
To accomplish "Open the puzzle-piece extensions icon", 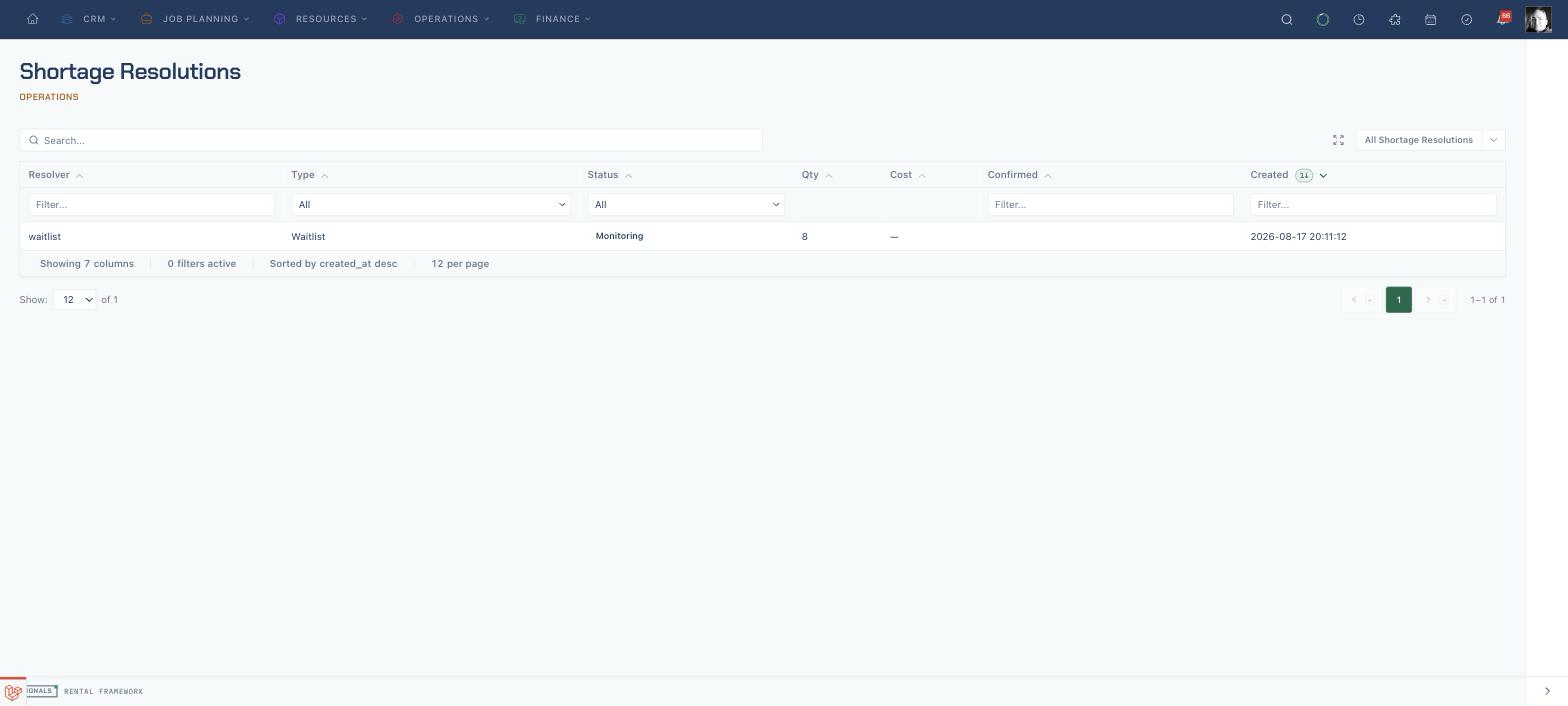I will click(1395, 19).
